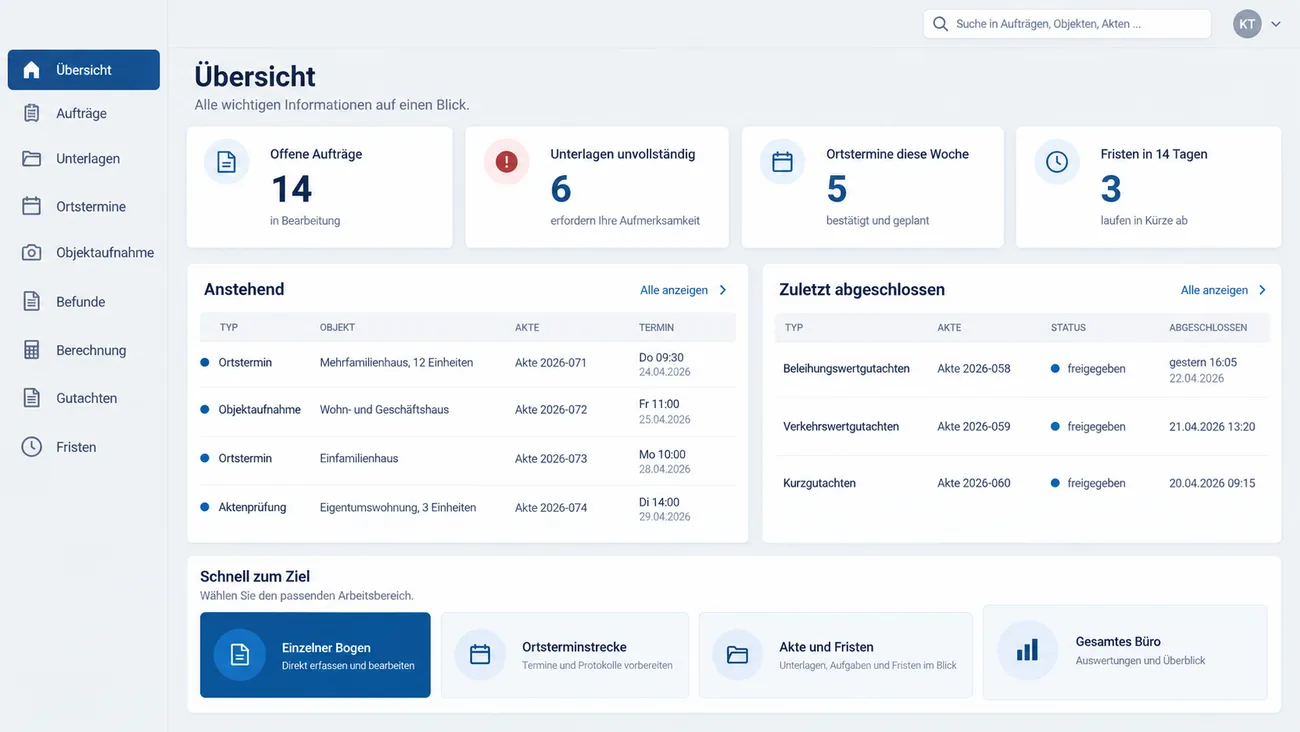Click the folder icon on Akte und Fristen tile

(737, 655)
